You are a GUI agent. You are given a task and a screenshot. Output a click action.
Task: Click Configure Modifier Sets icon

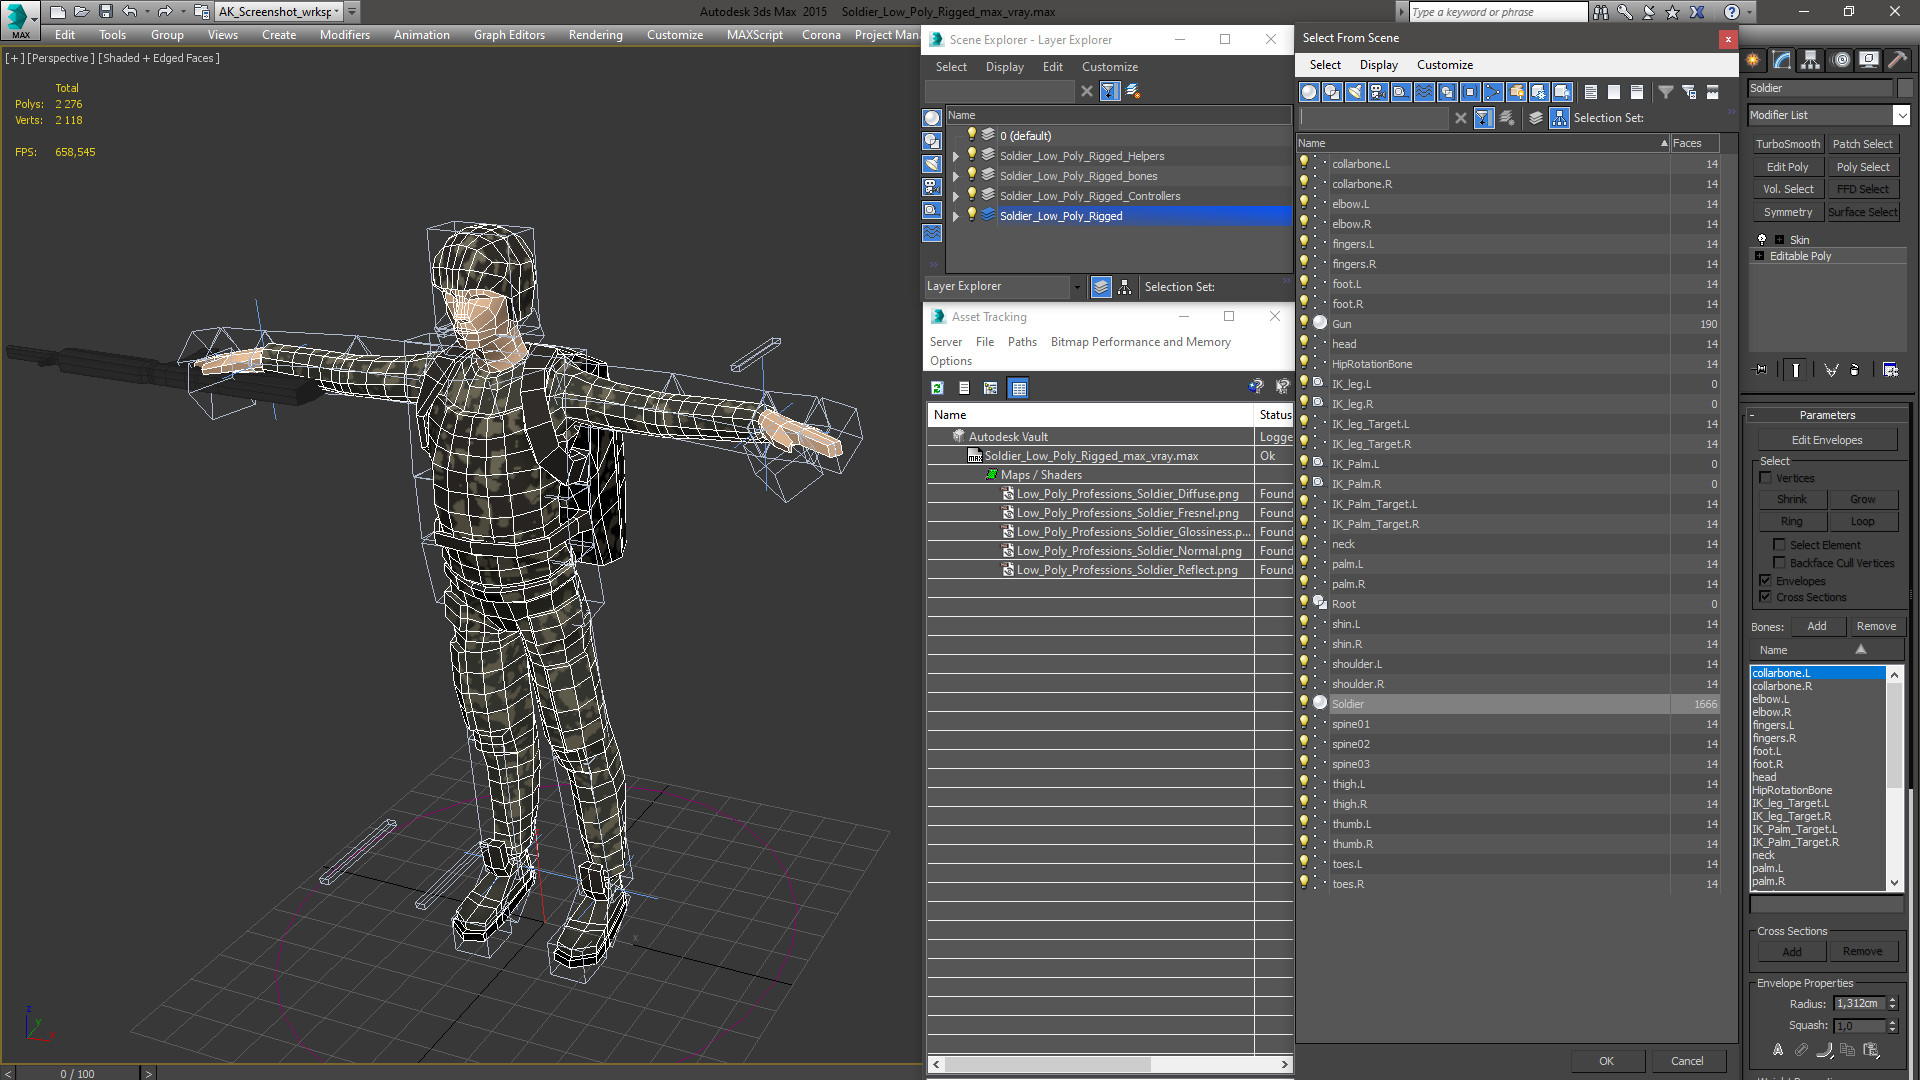[x=1890, y=370]
